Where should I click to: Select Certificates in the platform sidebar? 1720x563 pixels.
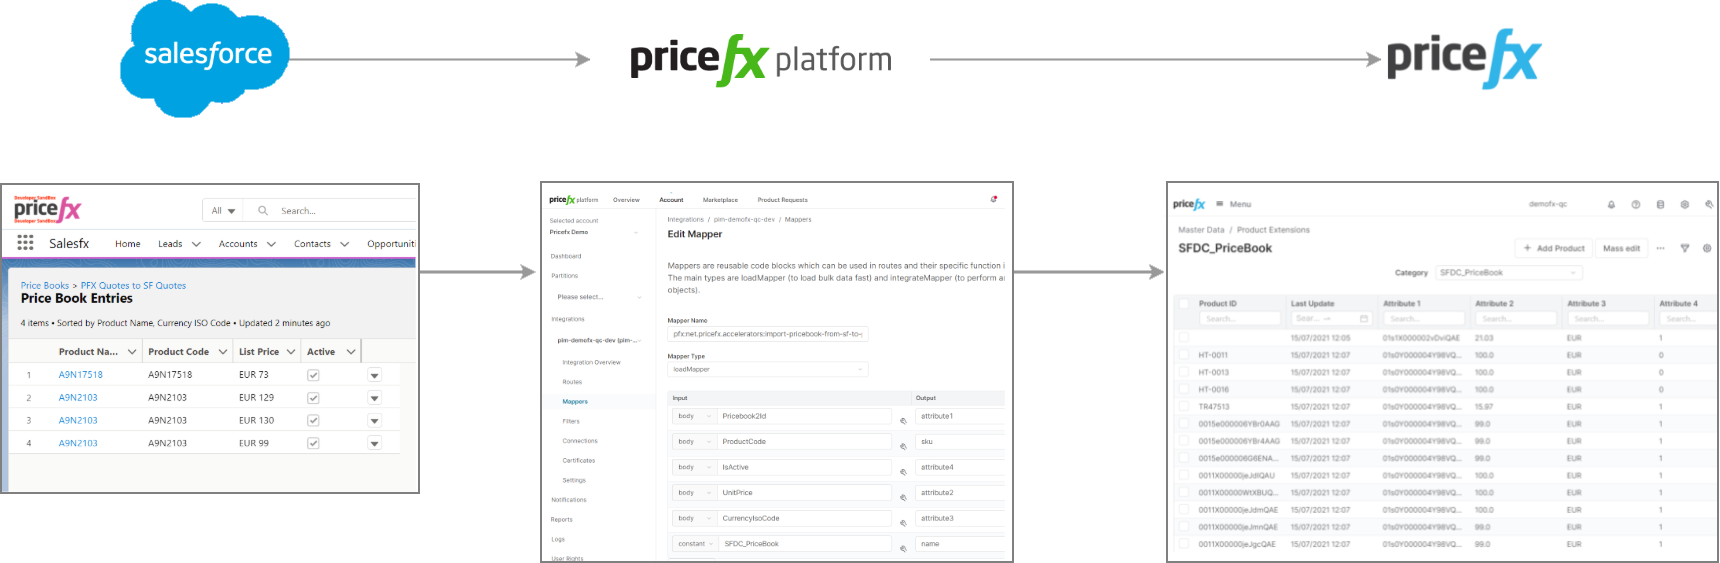click(579, 461)
